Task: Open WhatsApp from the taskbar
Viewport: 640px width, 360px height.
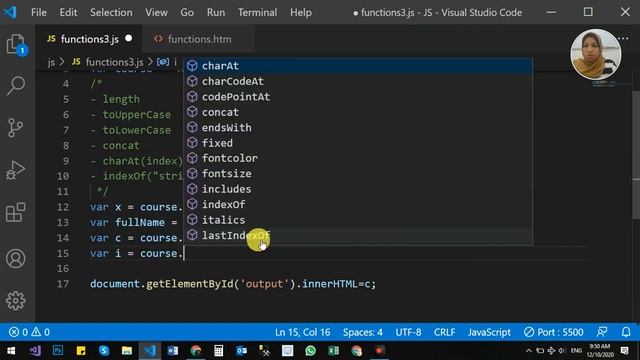Action: [310, 351]
